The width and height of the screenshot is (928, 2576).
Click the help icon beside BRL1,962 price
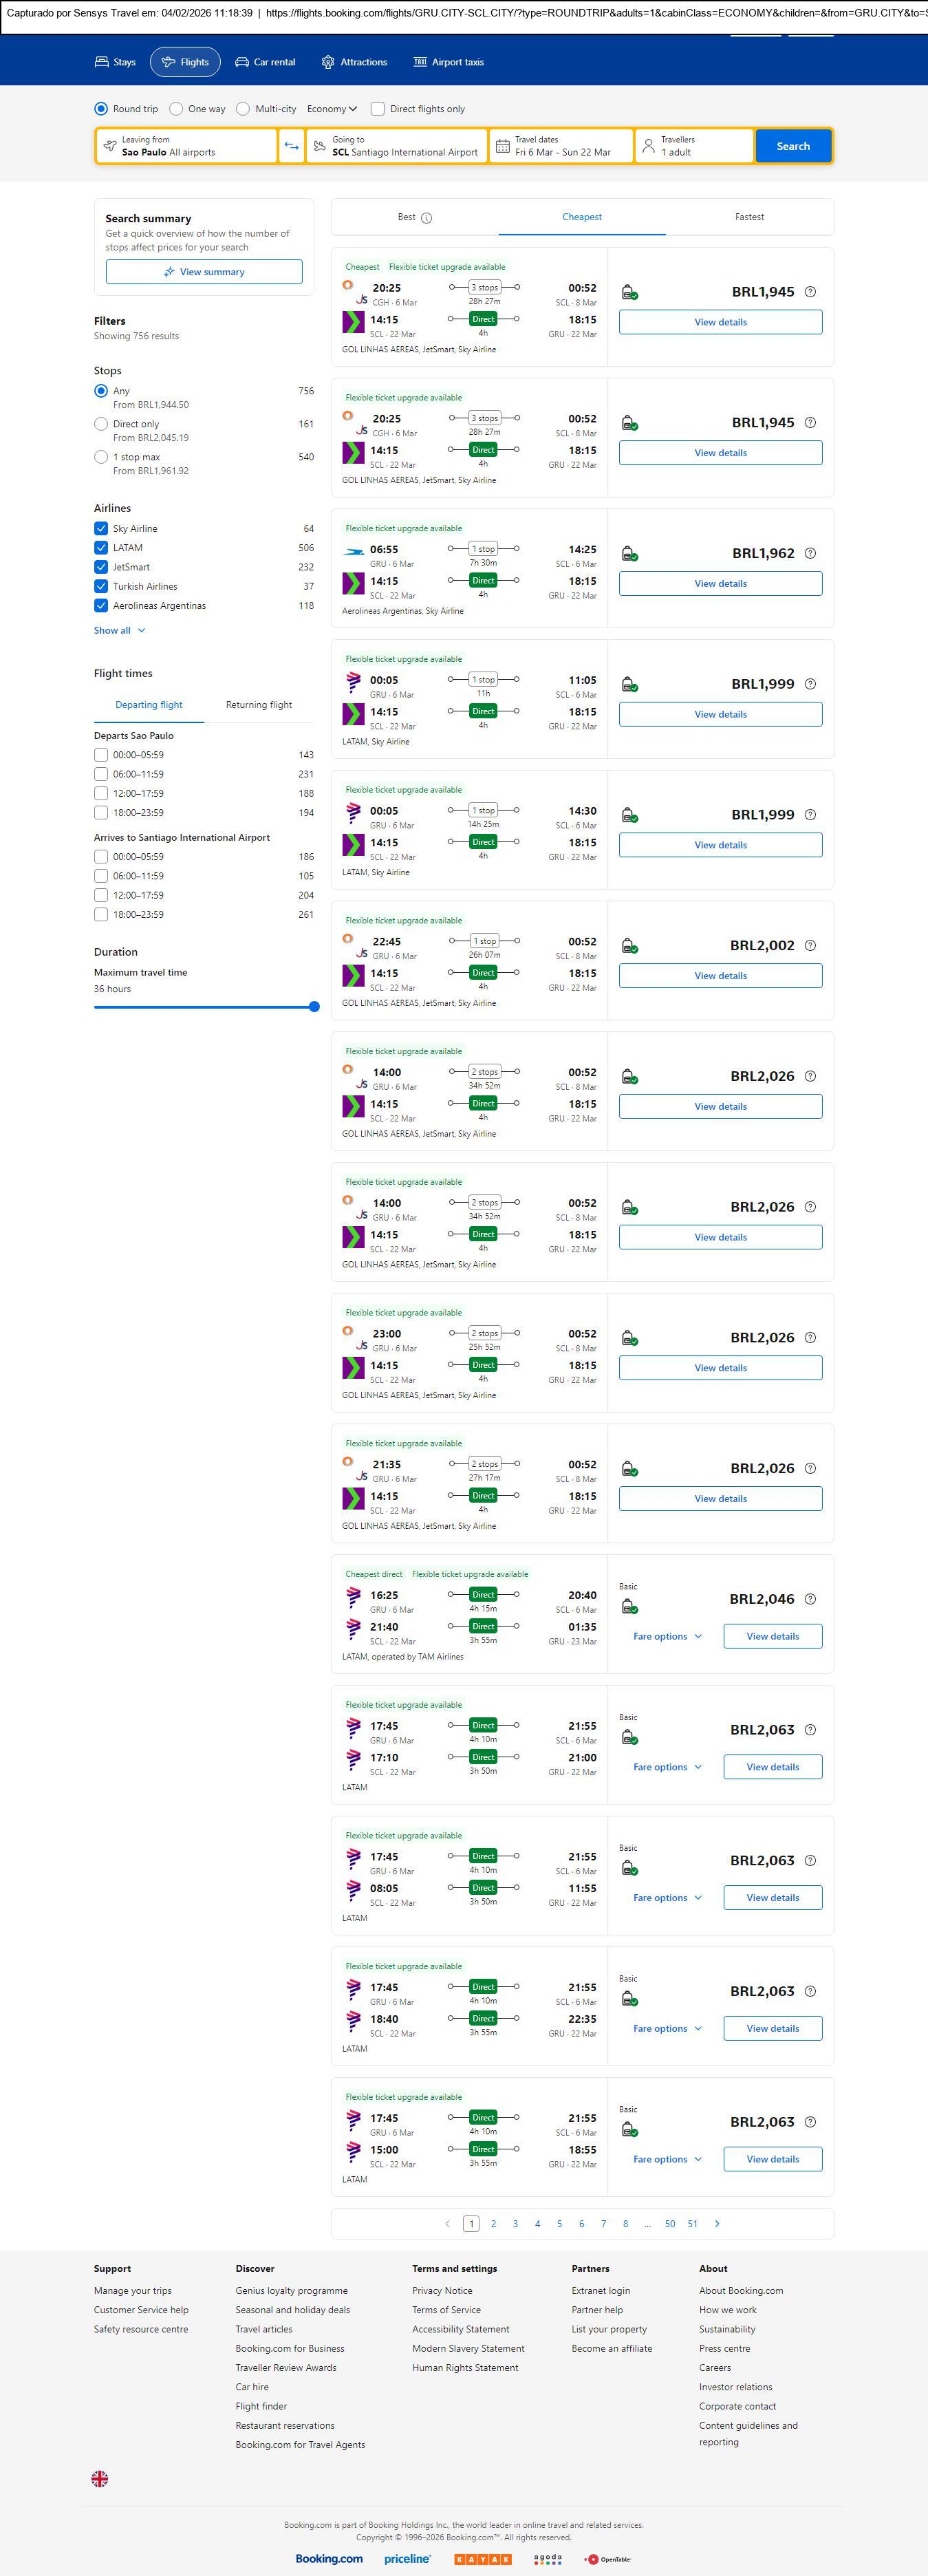pyautogui.click(x=810, y=553)
